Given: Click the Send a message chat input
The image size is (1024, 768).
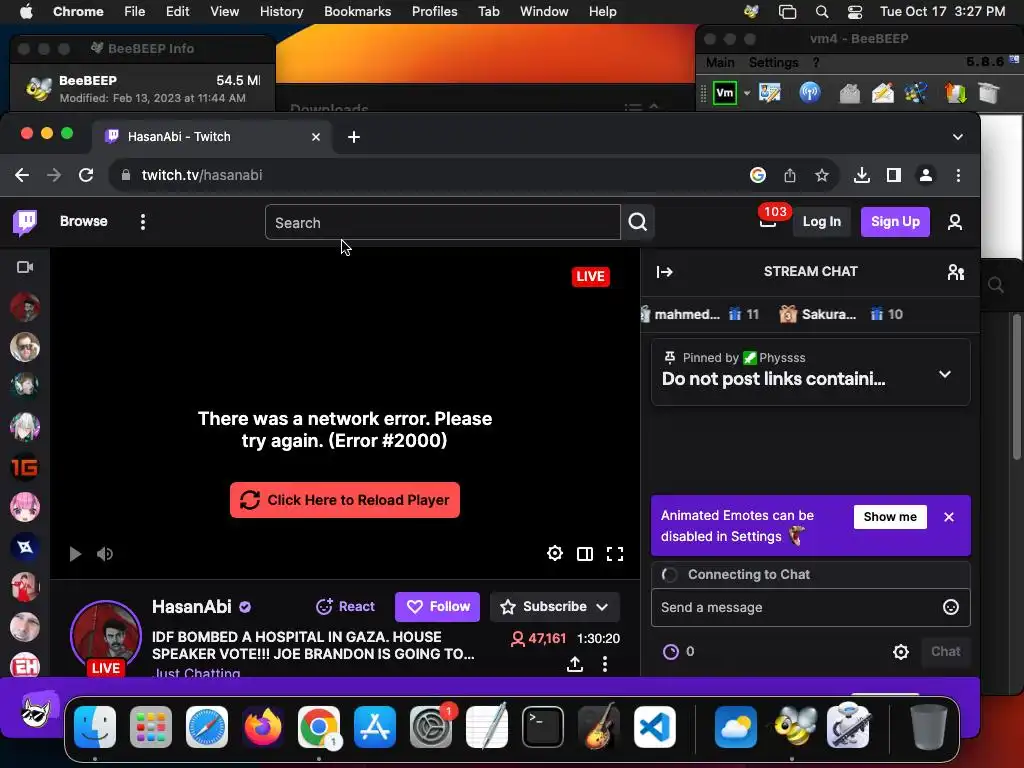Looking at the screenshot, I should (798, 607).
